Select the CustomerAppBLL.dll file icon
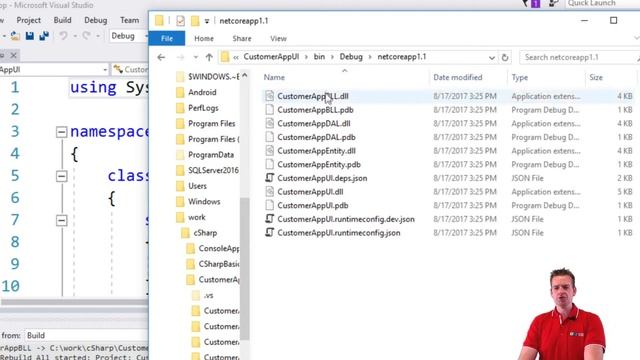This screenshot has height=360, width=640. [269, 96]
